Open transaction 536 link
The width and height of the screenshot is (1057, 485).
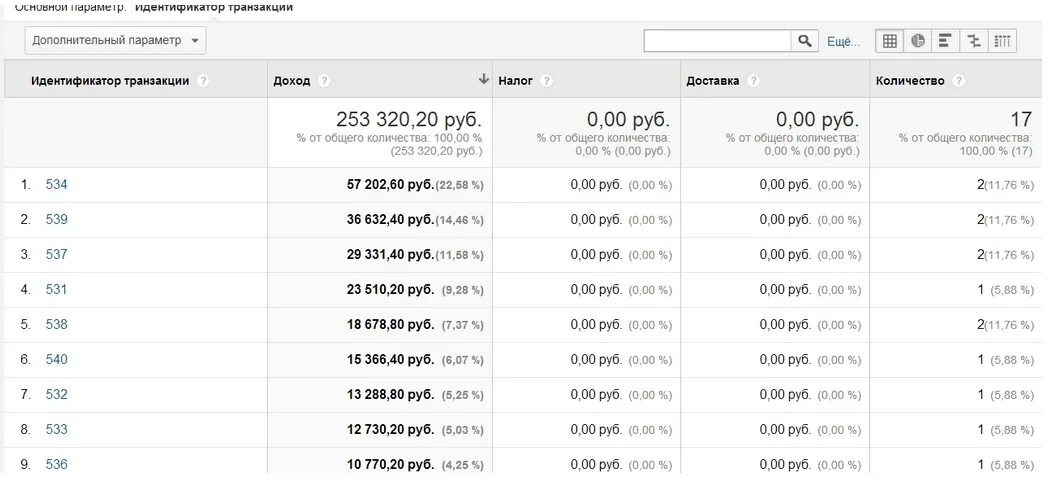click(57, 465)
